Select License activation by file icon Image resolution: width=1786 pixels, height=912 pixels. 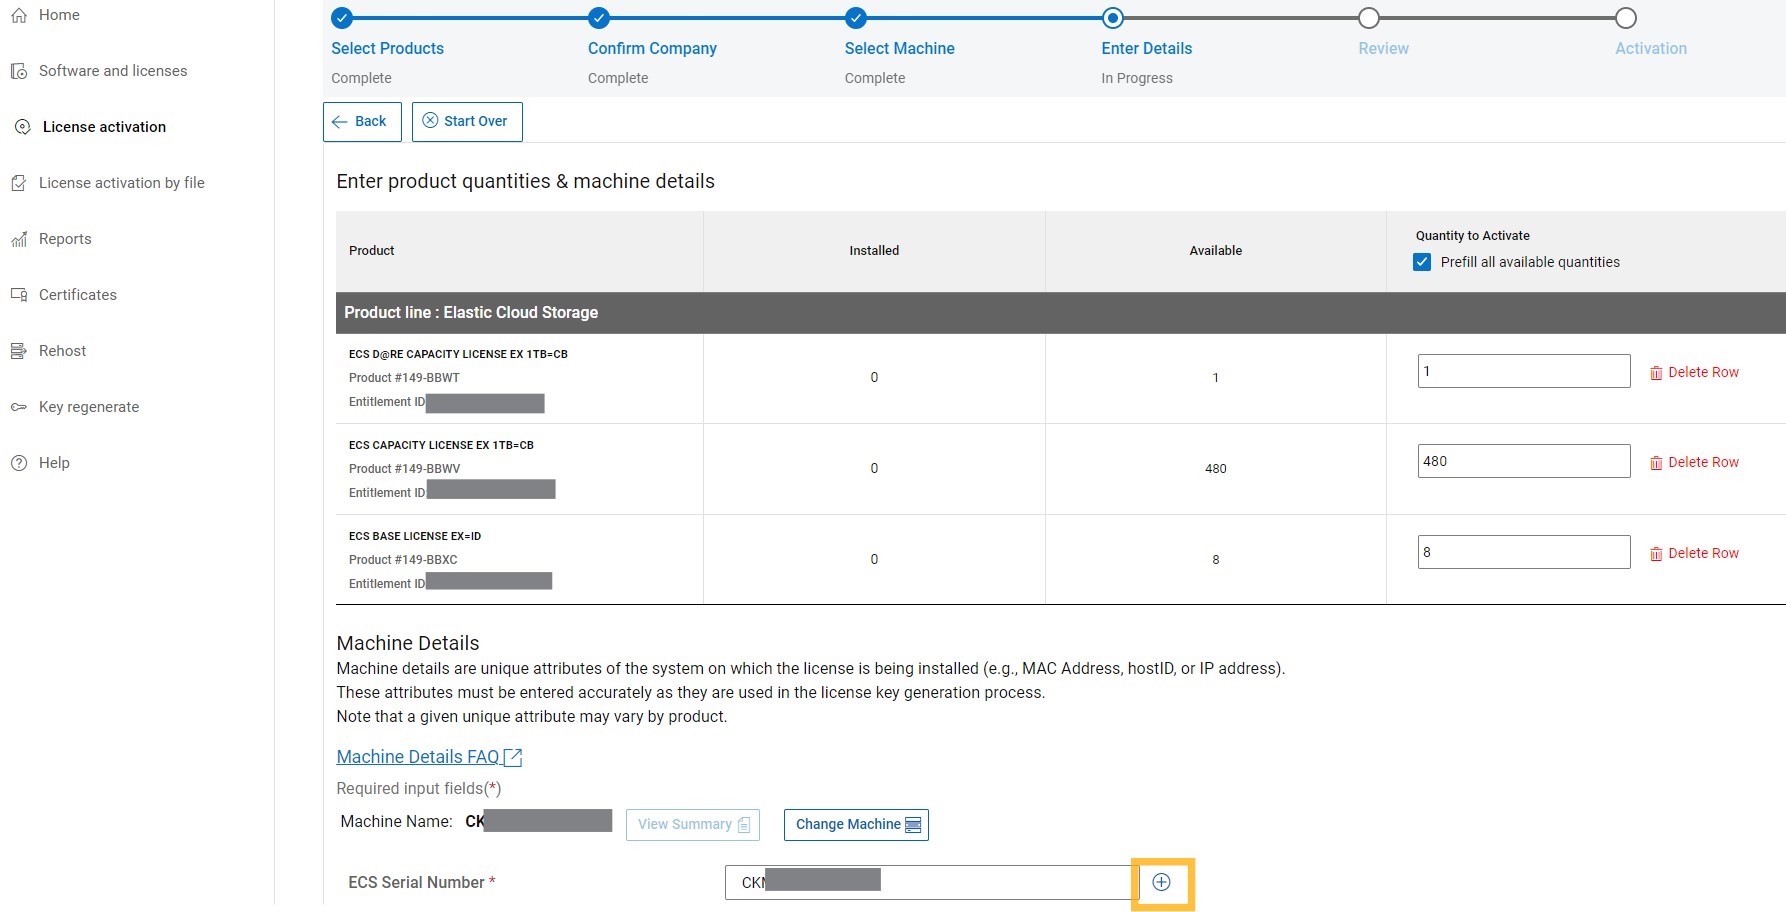point(20,182)
